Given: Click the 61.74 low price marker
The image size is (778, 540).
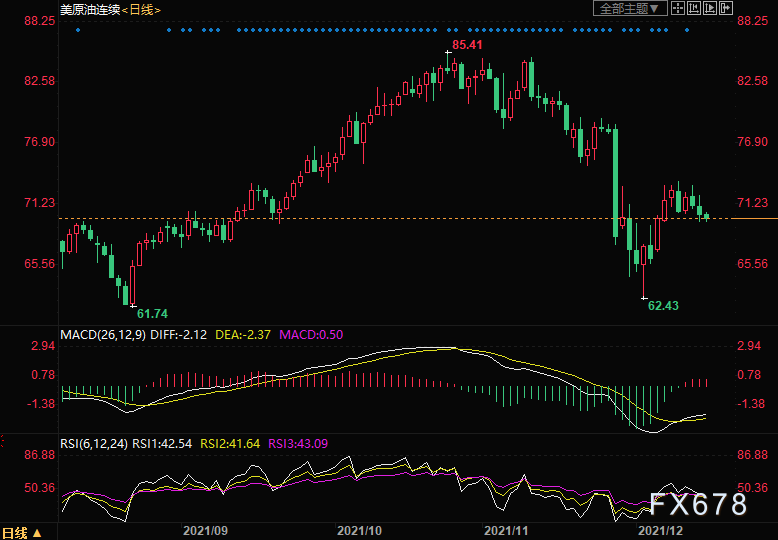Looking at the screenshot, I should 152,314.
